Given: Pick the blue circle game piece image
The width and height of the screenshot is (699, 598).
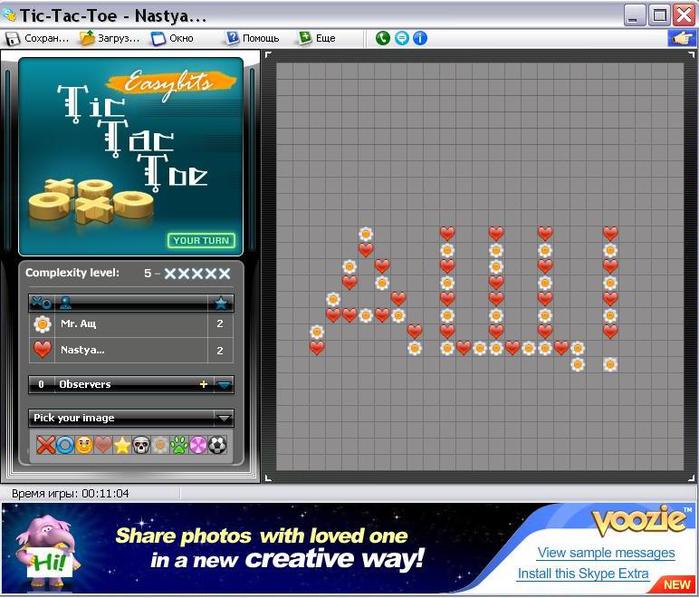Looking at the screenshot, I should pyautogui.click(x=65, y=445).
